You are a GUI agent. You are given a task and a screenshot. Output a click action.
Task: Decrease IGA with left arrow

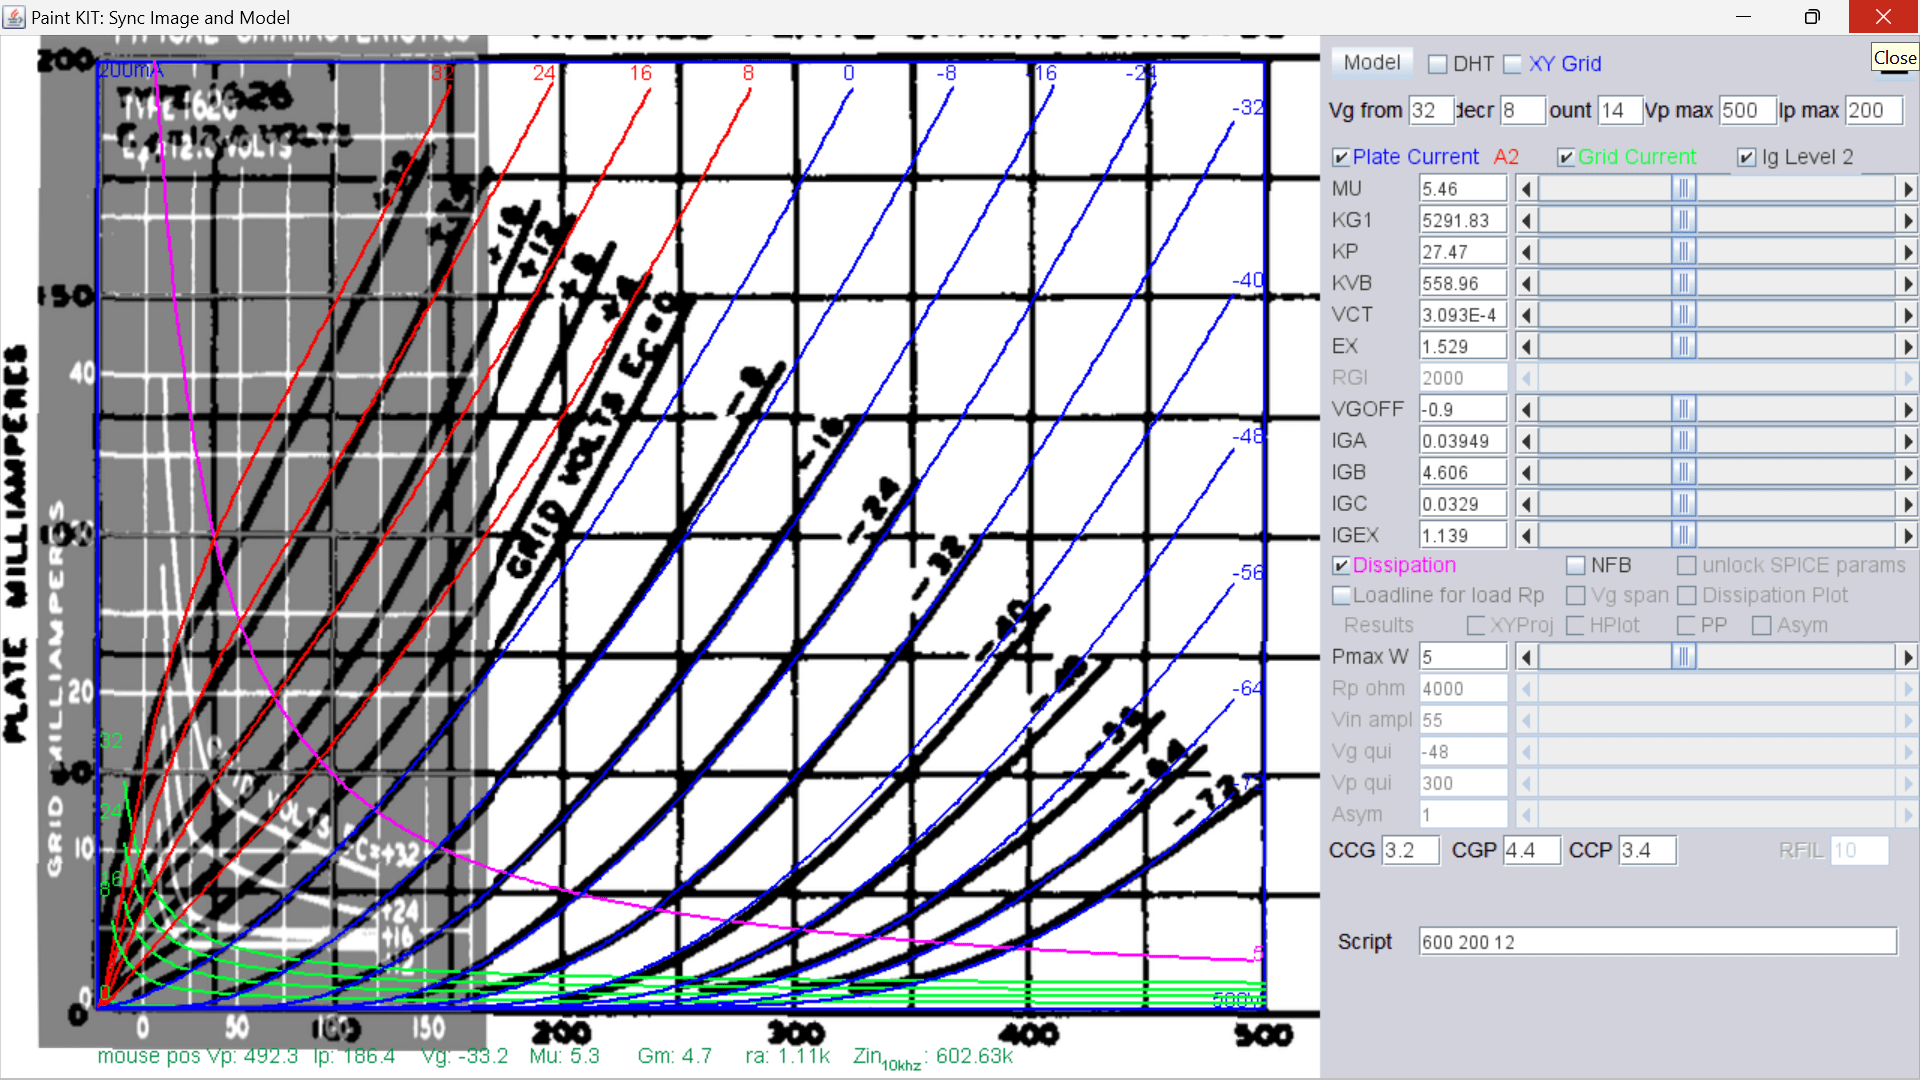[x=1526, y=441]
